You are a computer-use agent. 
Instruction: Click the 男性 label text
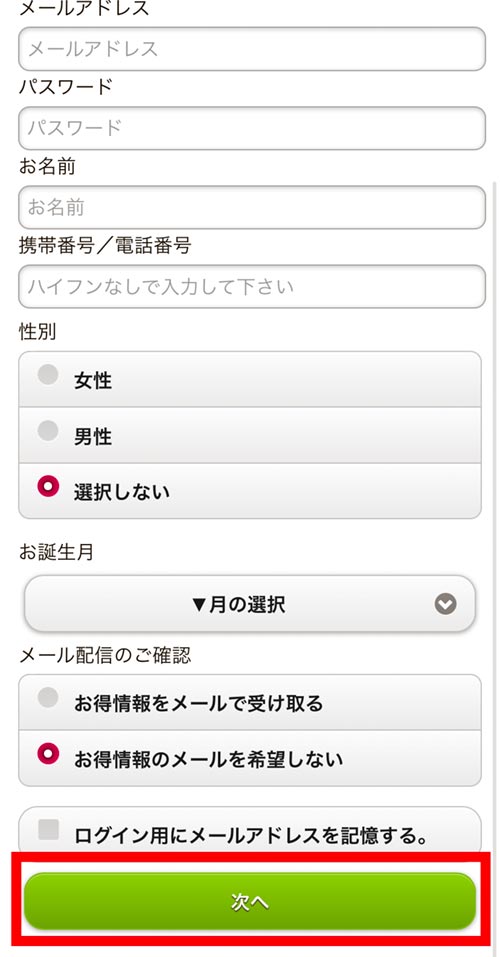(93, 437)
